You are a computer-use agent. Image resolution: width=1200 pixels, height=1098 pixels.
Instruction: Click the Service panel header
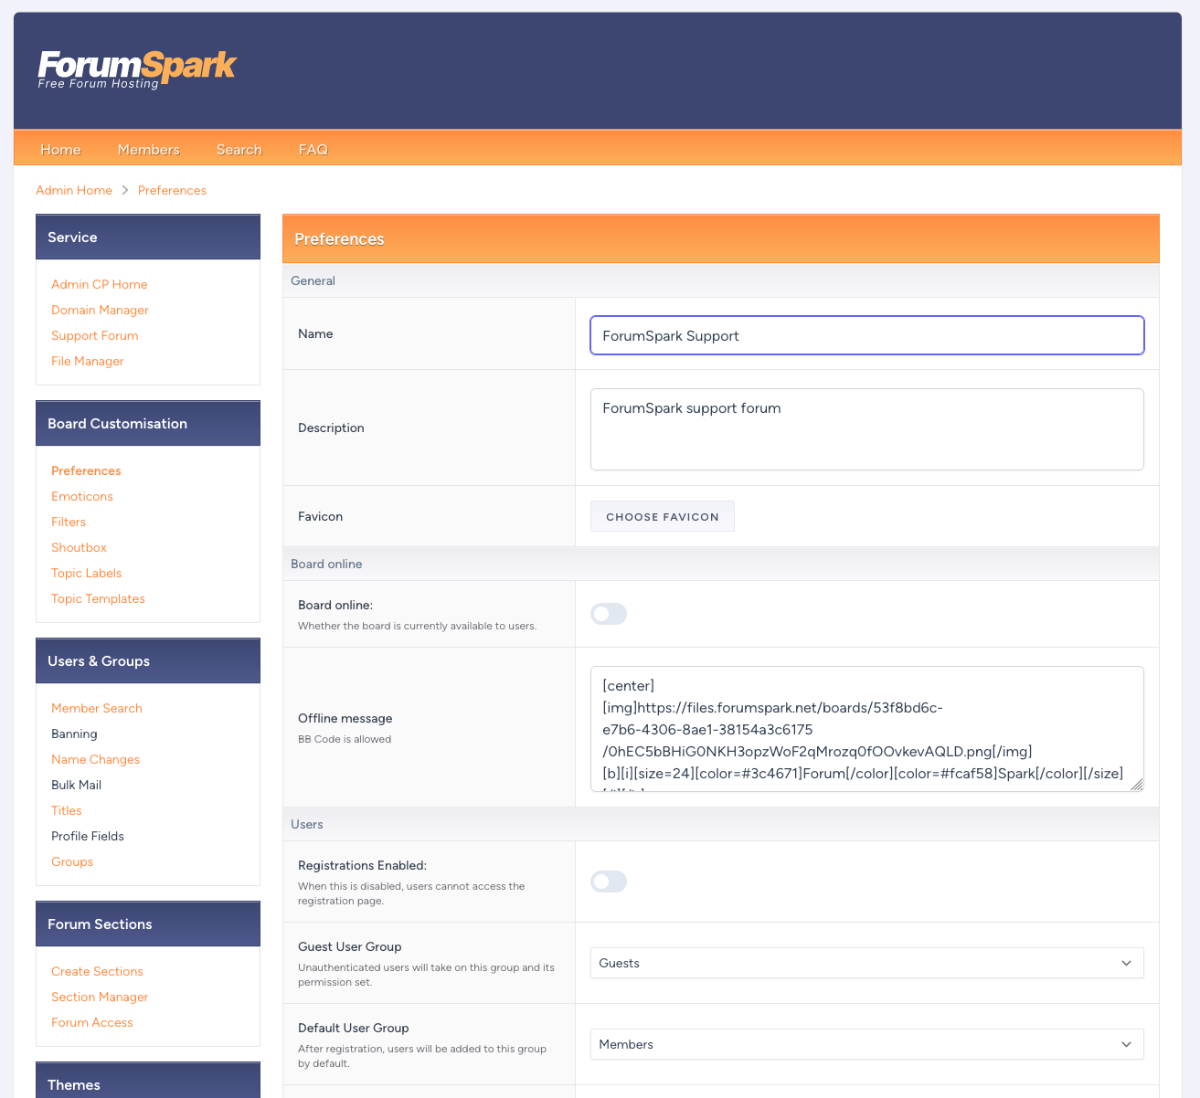coord(148,237)
